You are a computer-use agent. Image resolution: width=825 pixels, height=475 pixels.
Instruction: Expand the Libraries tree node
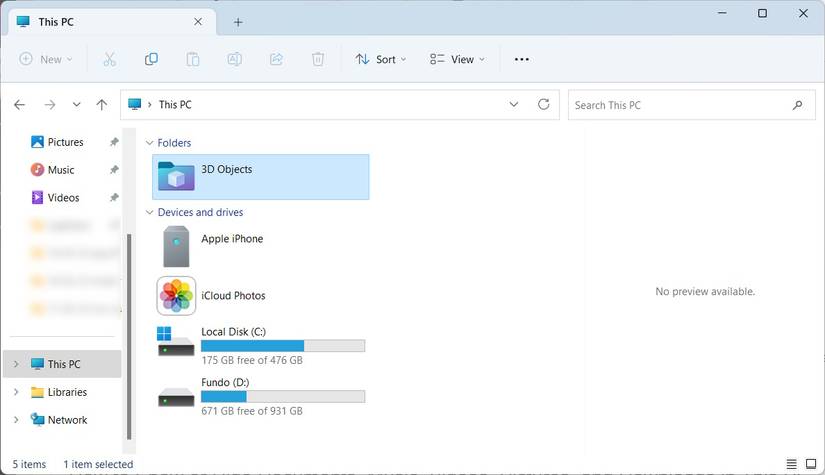16,392
